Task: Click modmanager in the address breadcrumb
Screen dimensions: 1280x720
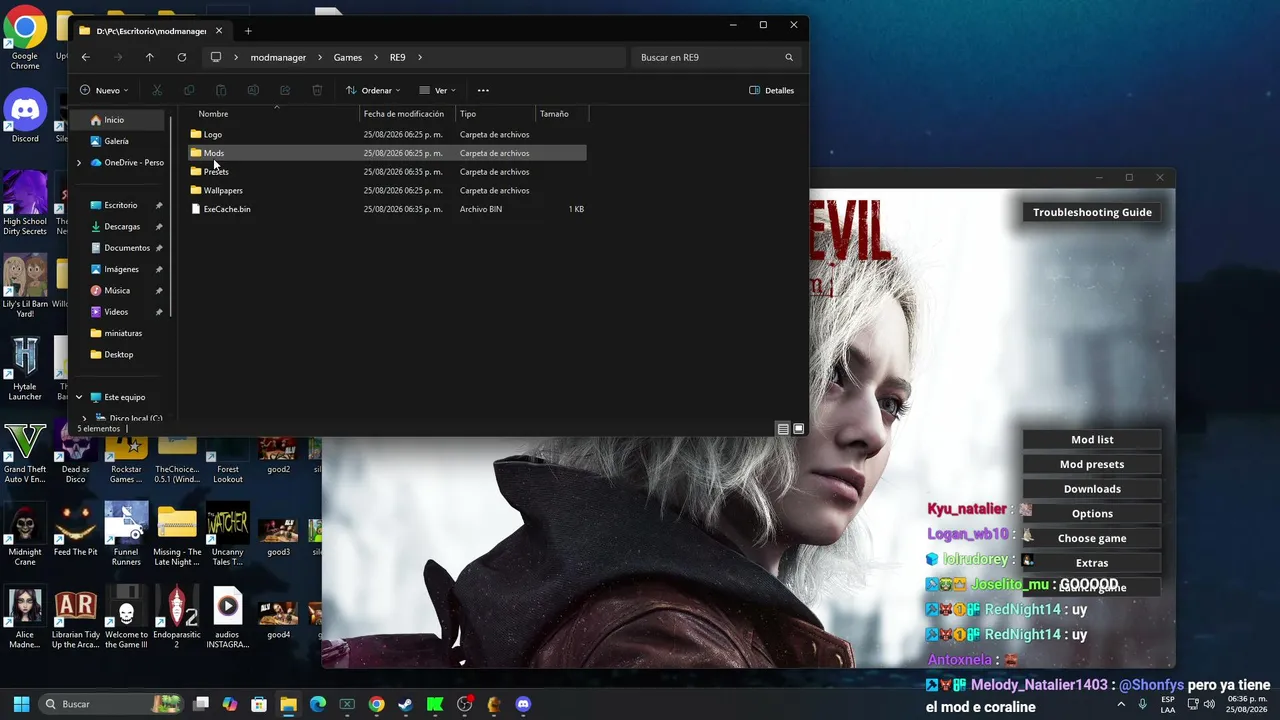Action: click(x=278, y=57)
